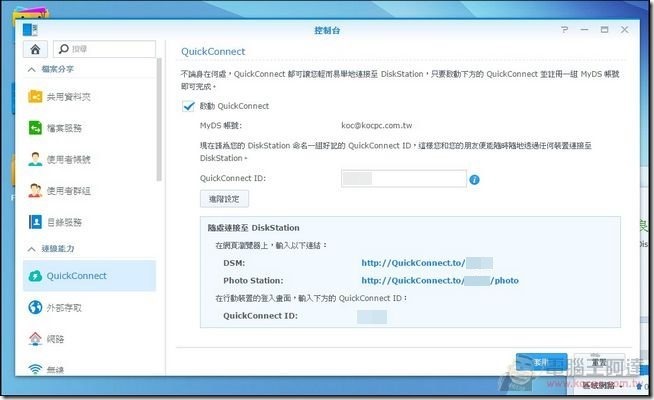This screenshot has height=400, width=654.
Task: Focus the sidebar search field
Action: (104, 49)
